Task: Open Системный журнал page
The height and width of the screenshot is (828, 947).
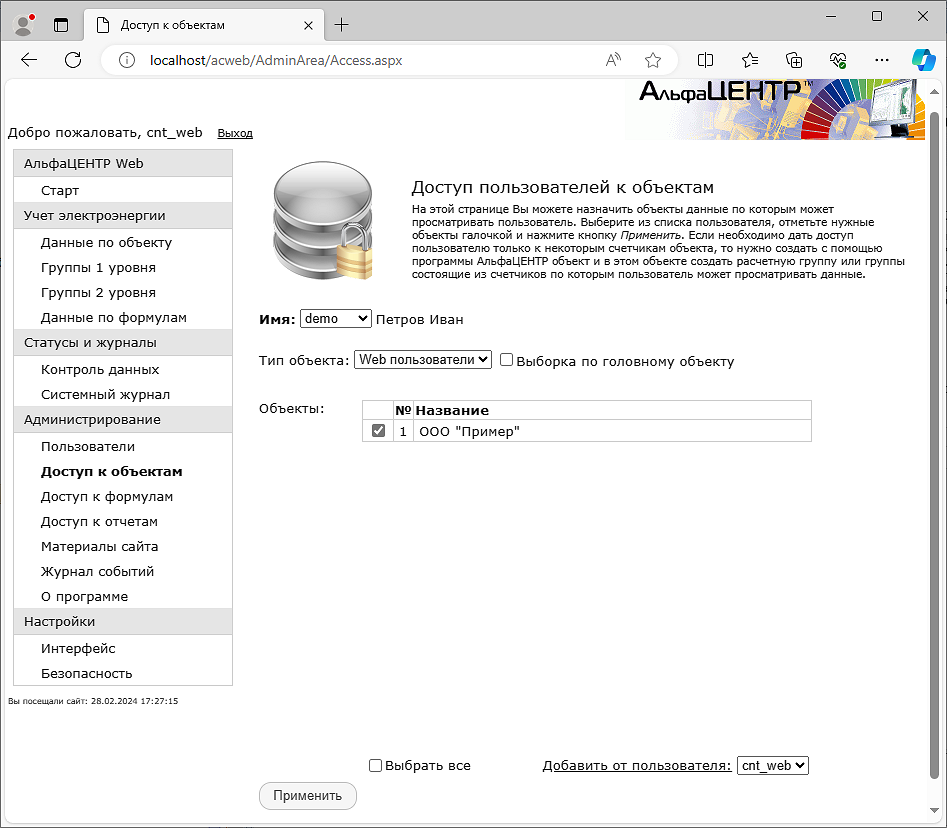Action: [x=106, y=394]
